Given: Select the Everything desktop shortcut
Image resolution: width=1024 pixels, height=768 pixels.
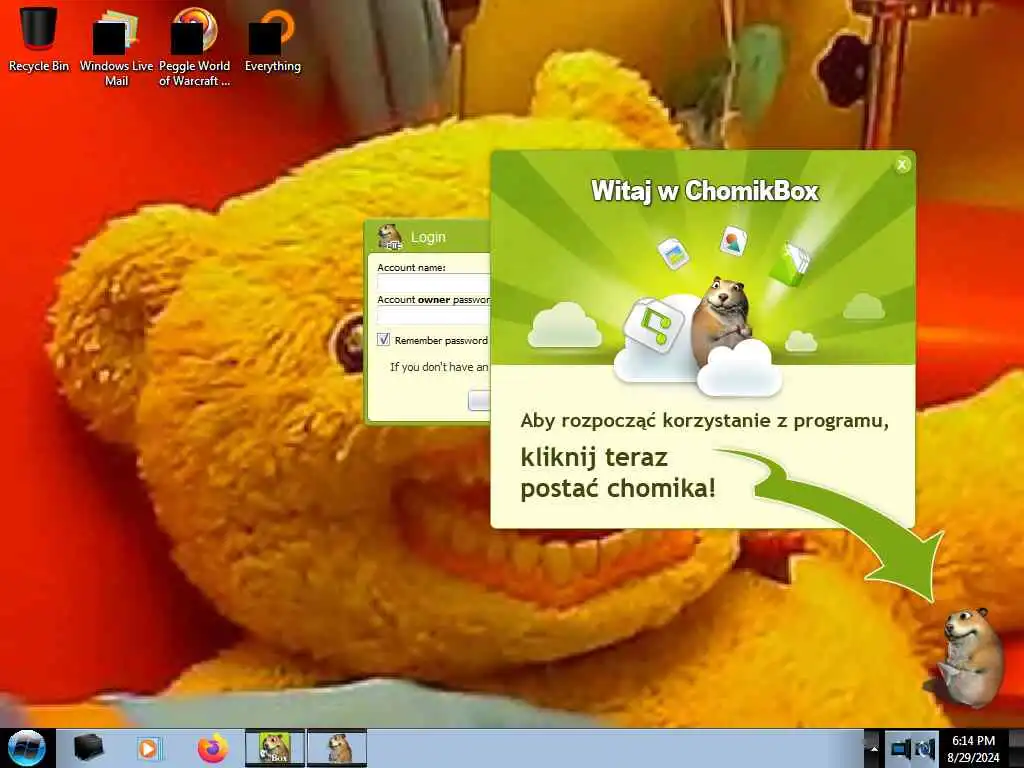Looking at the screenshot, I should (272, 39).
